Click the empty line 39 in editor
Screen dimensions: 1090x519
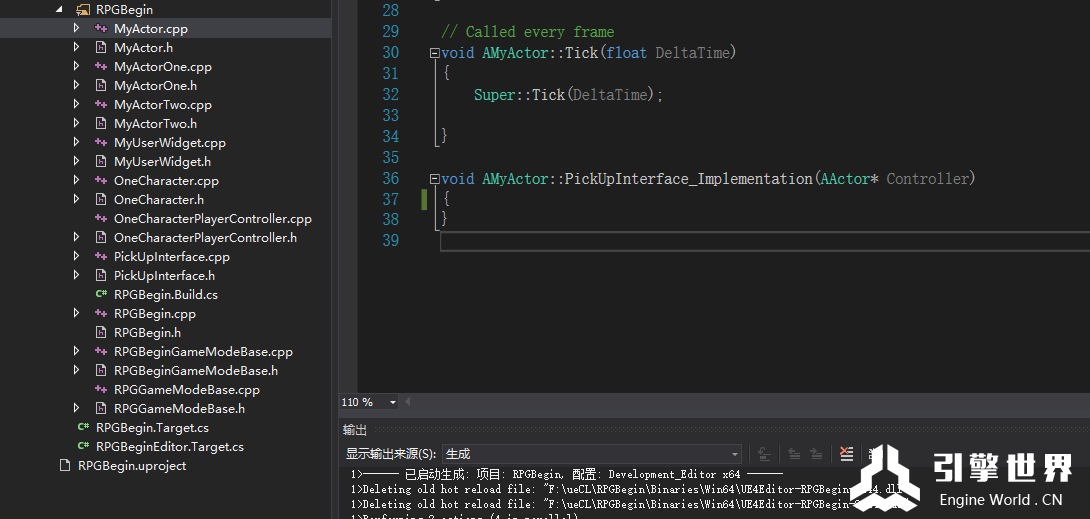click(765, 241)
